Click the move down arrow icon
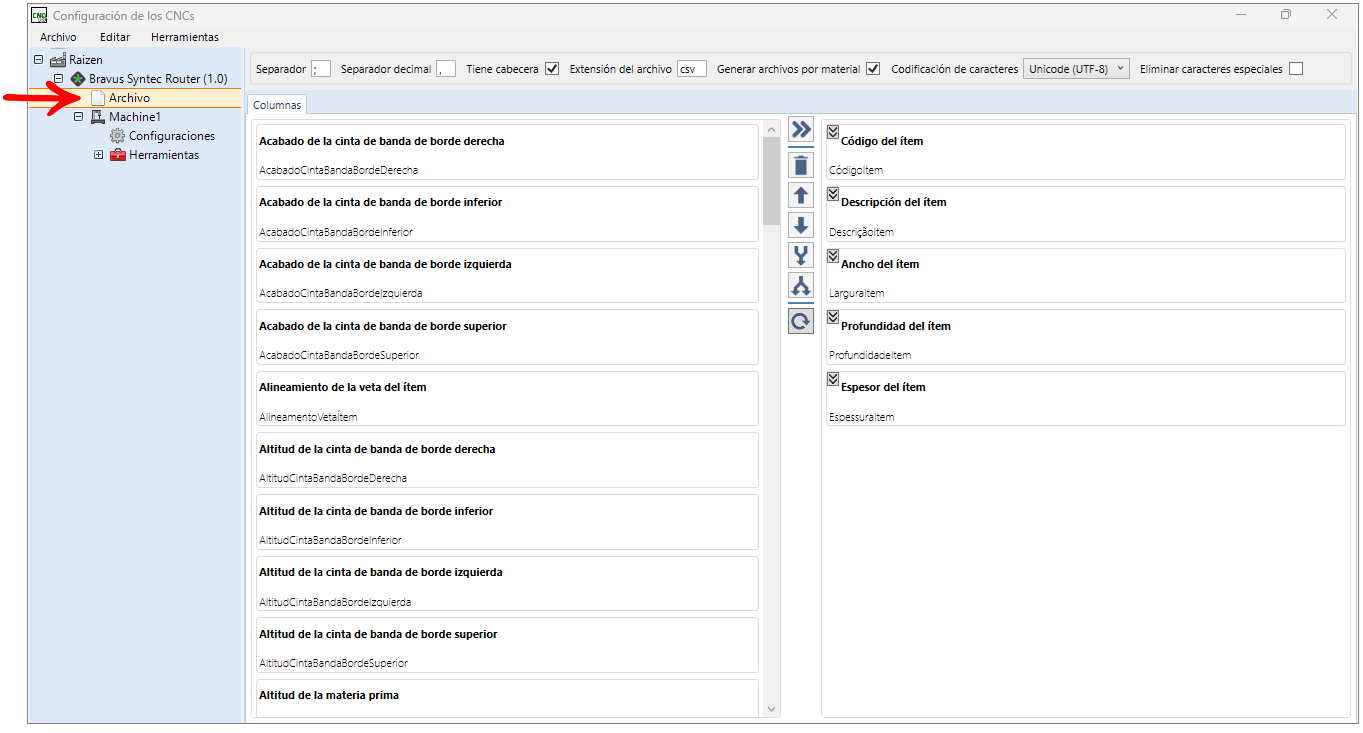The height and width of the screenshot is (733, 1363). [x=800, y=225]
